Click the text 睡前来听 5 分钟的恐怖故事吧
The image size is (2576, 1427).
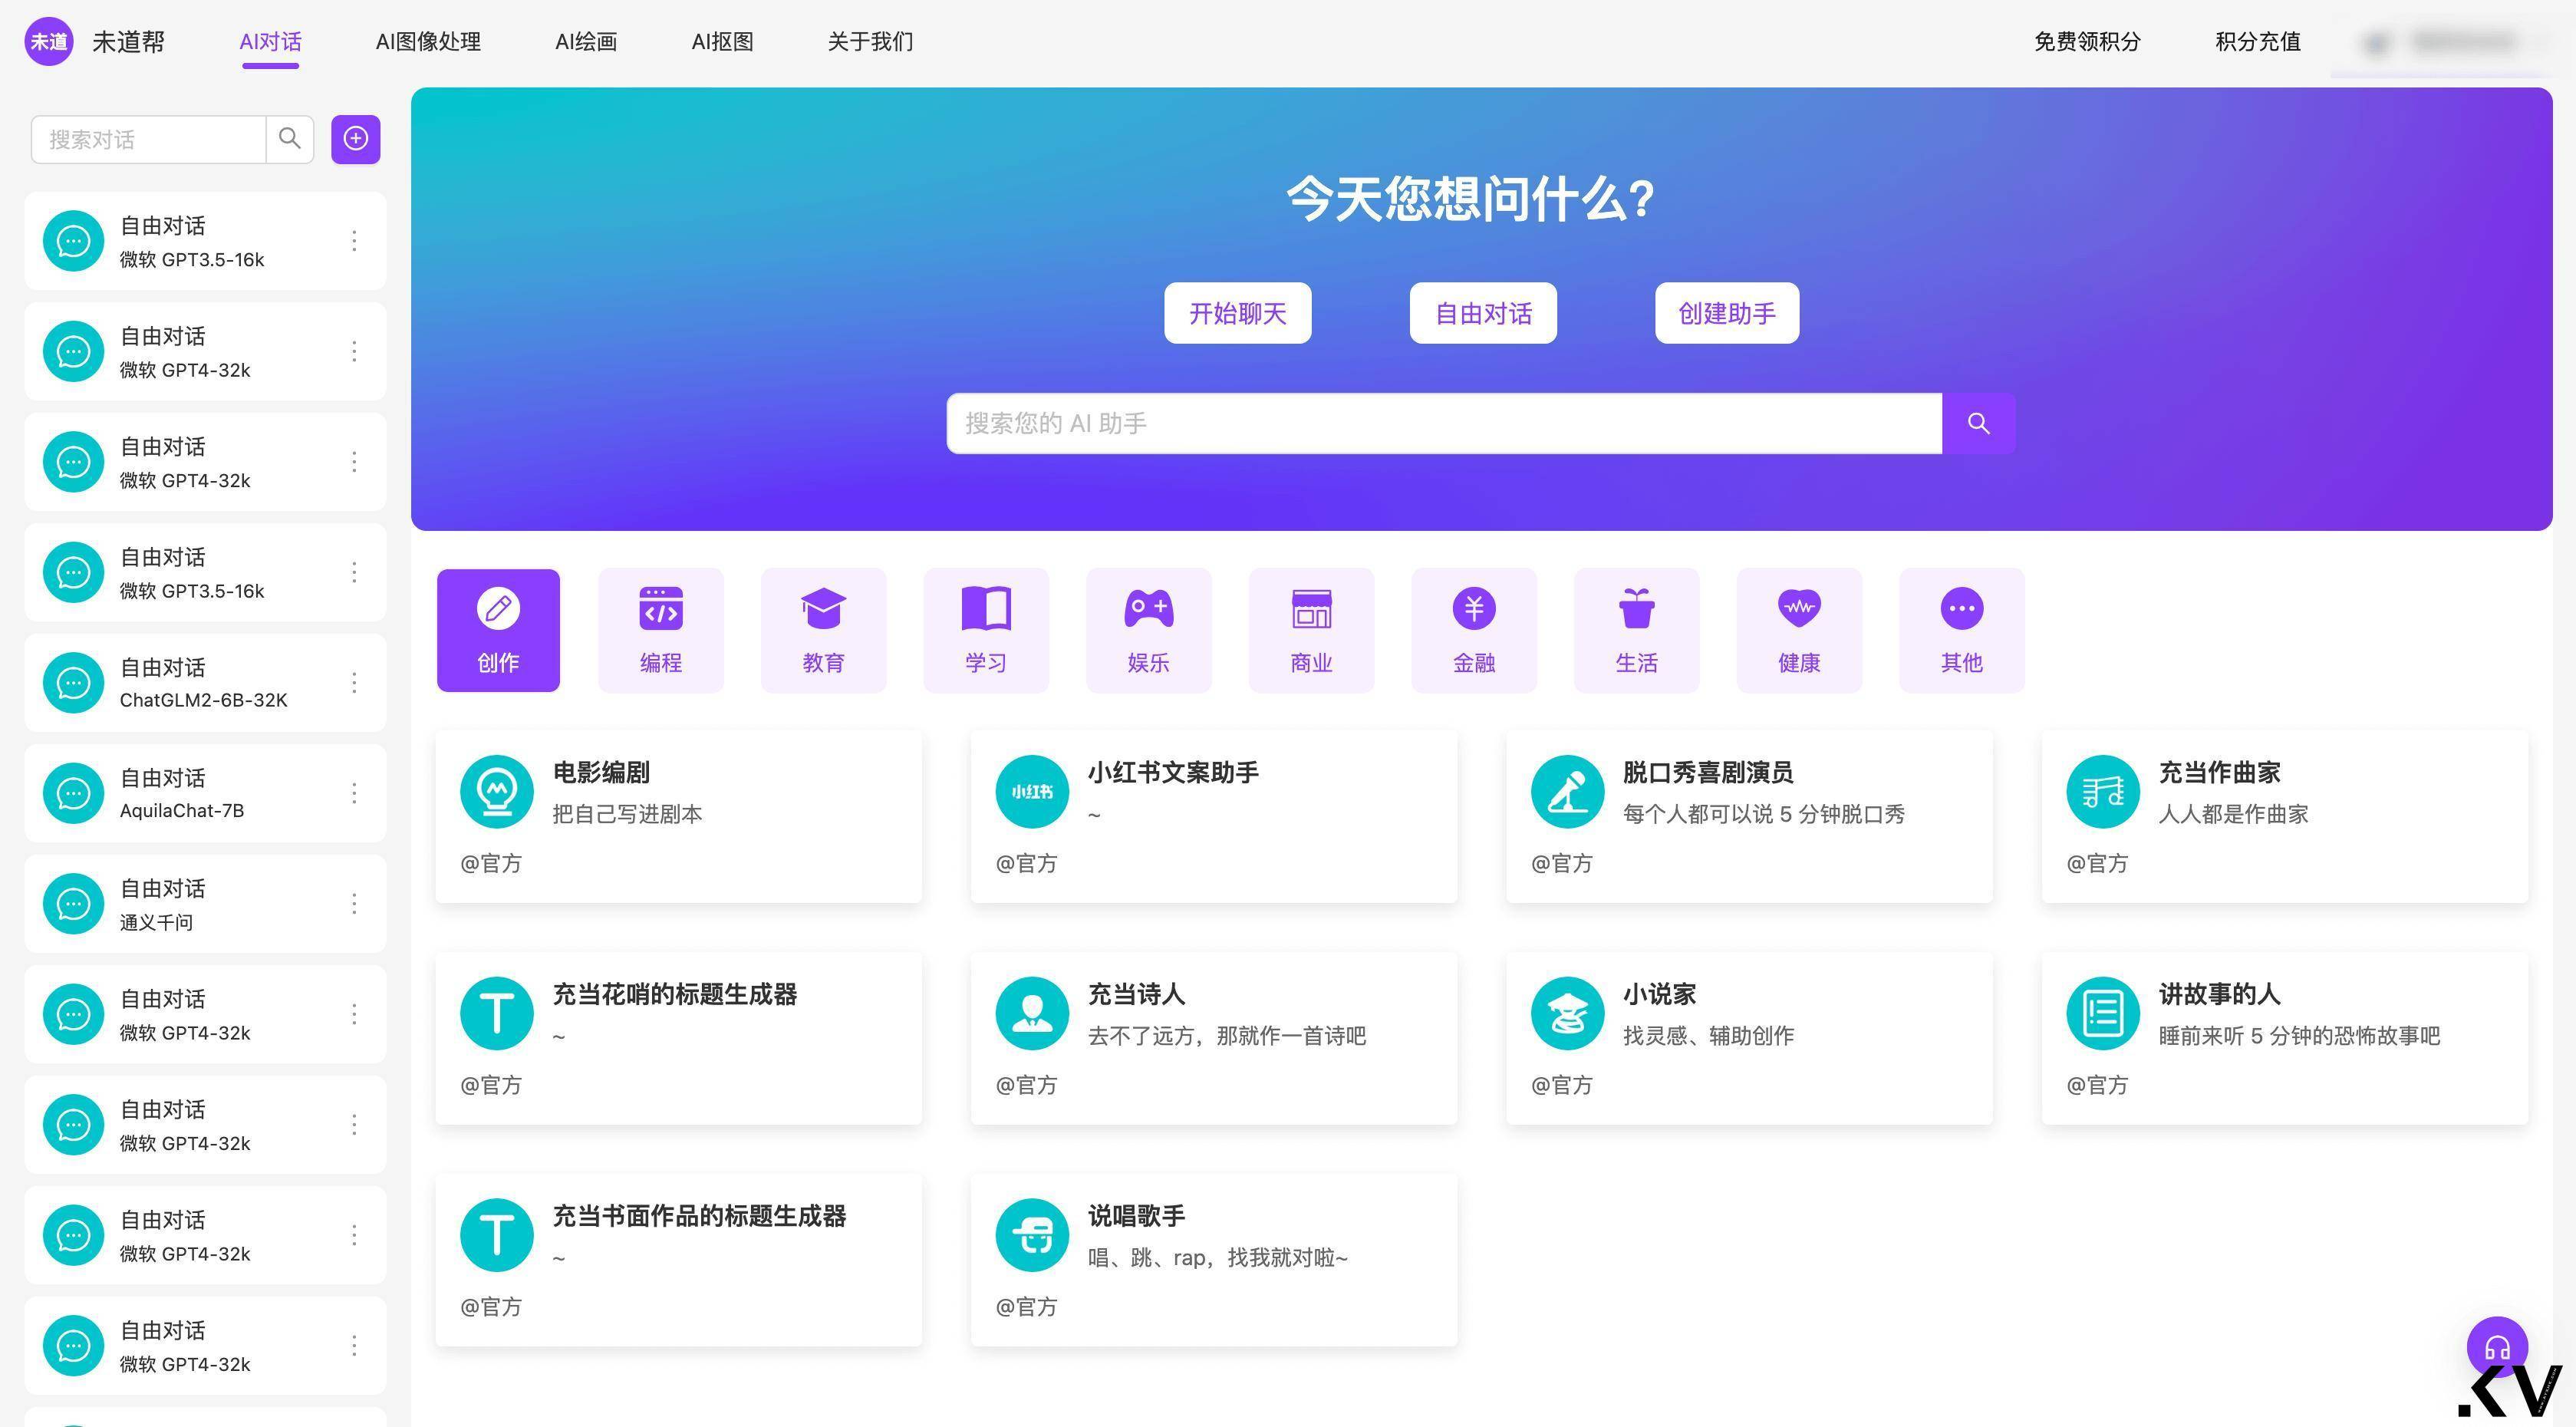[2299, 1036]
